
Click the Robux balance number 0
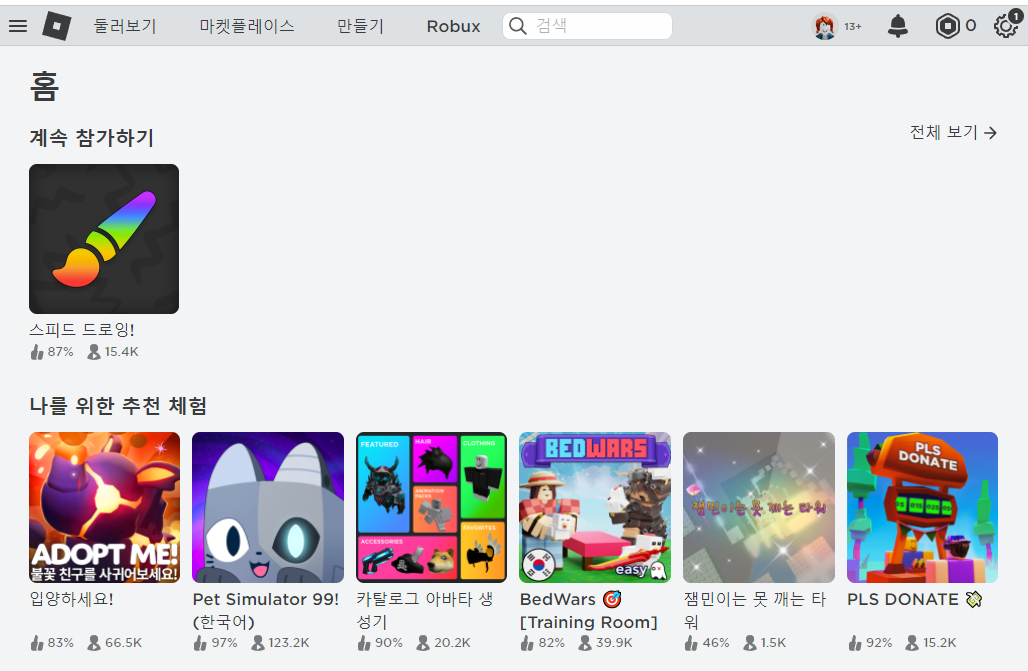click(x=971, y=26)
